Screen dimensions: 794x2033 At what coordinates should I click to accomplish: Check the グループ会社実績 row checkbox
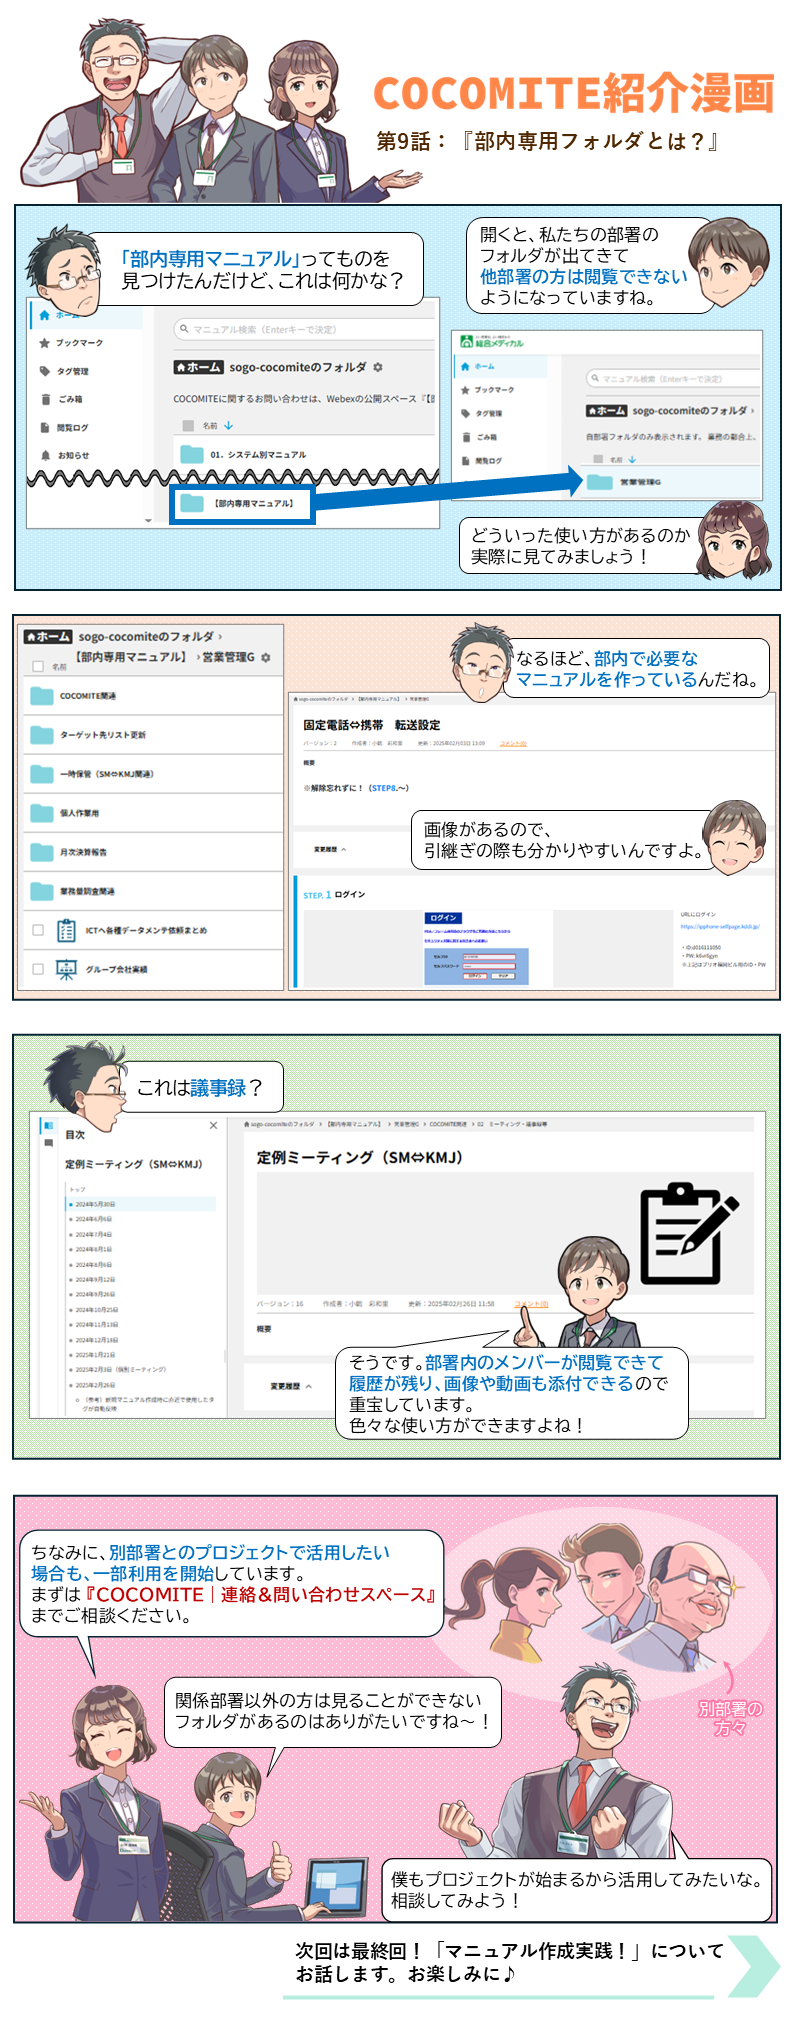click(37, 969)
